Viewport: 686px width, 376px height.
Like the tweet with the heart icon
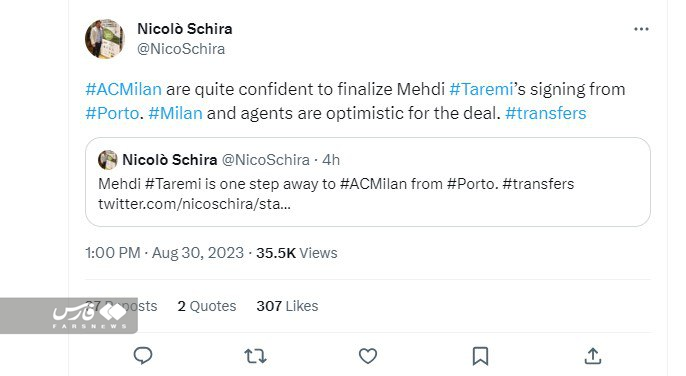(368, 356)
